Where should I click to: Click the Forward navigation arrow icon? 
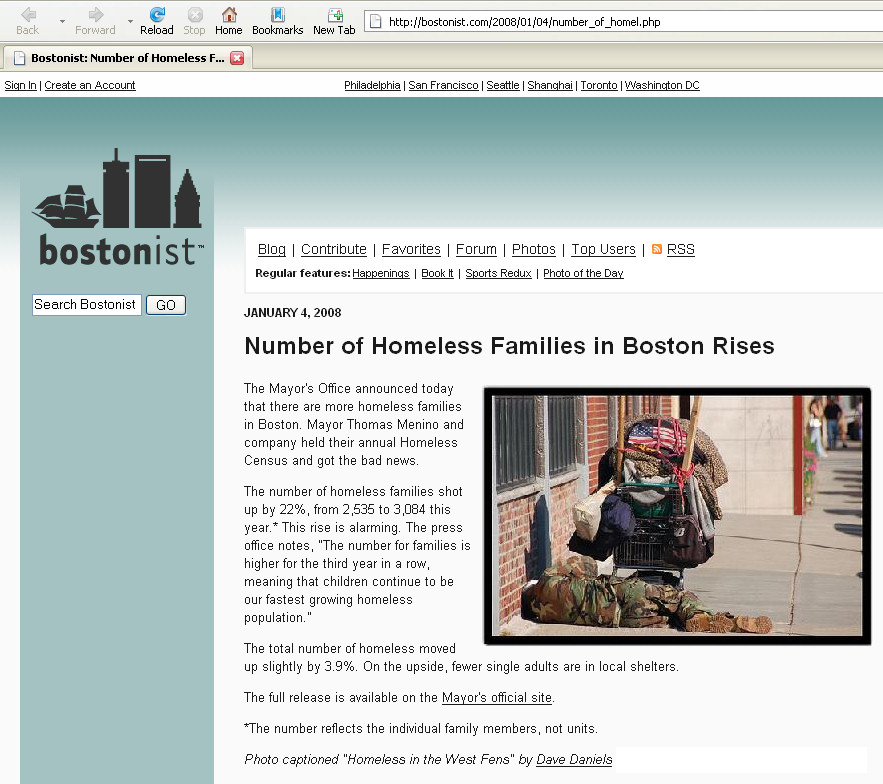pos(95,15)
